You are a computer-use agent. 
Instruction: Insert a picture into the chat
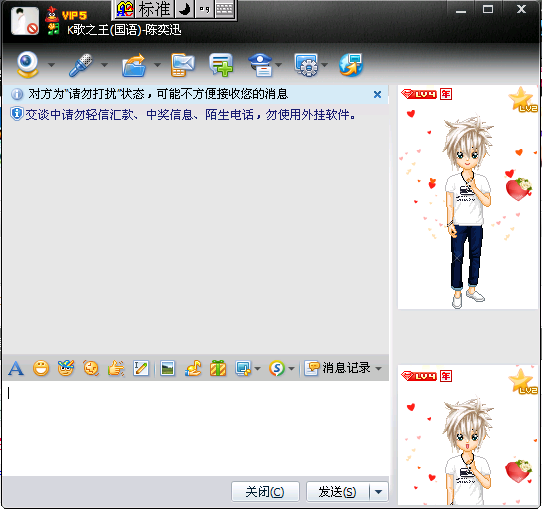168,368
